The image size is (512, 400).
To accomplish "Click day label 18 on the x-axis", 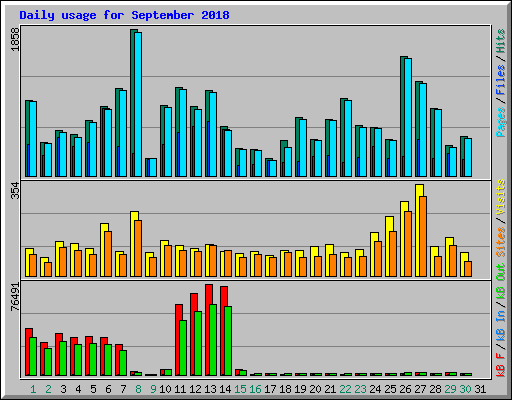I will (x=285, y=389).
